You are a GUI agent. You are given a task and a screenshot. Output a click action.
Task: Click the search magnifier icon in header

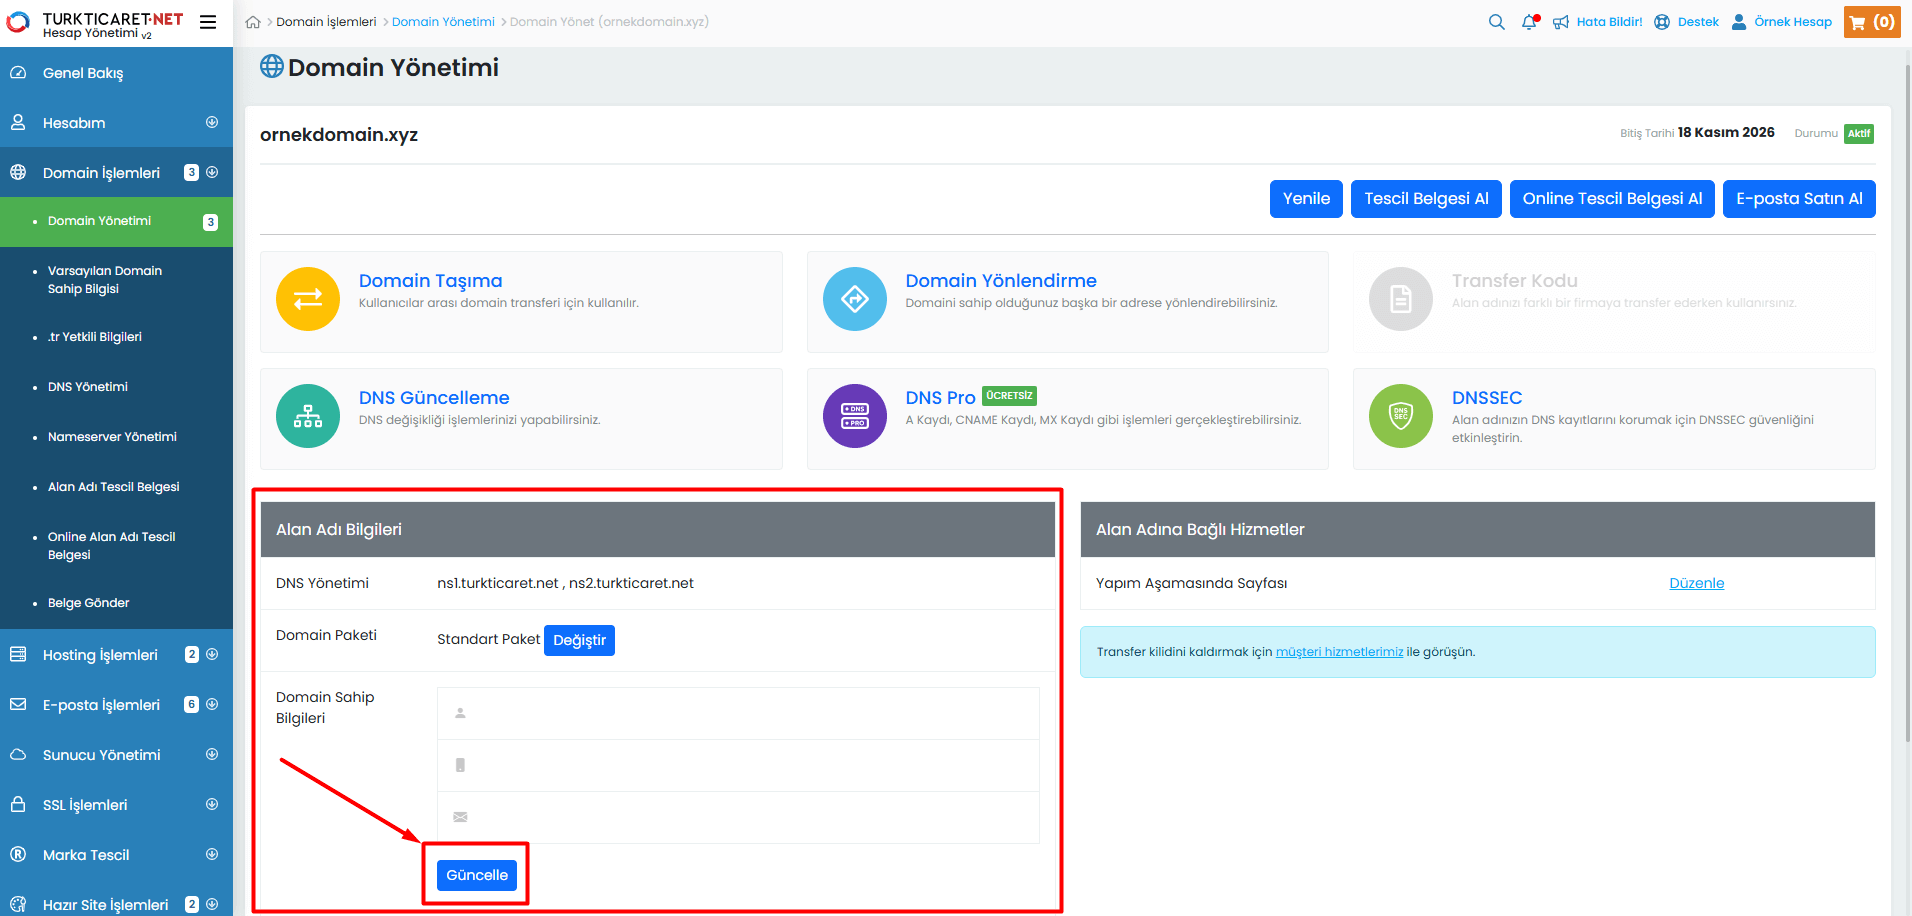click(1496, 22)
